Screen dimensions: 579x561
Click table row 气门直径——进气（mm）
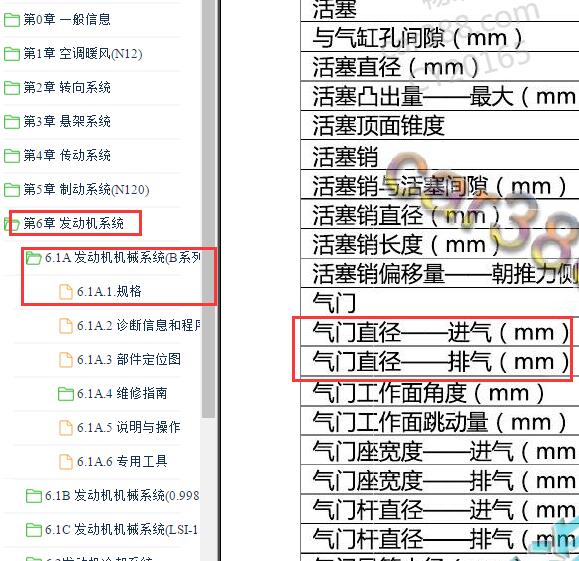tap(440, 332)
